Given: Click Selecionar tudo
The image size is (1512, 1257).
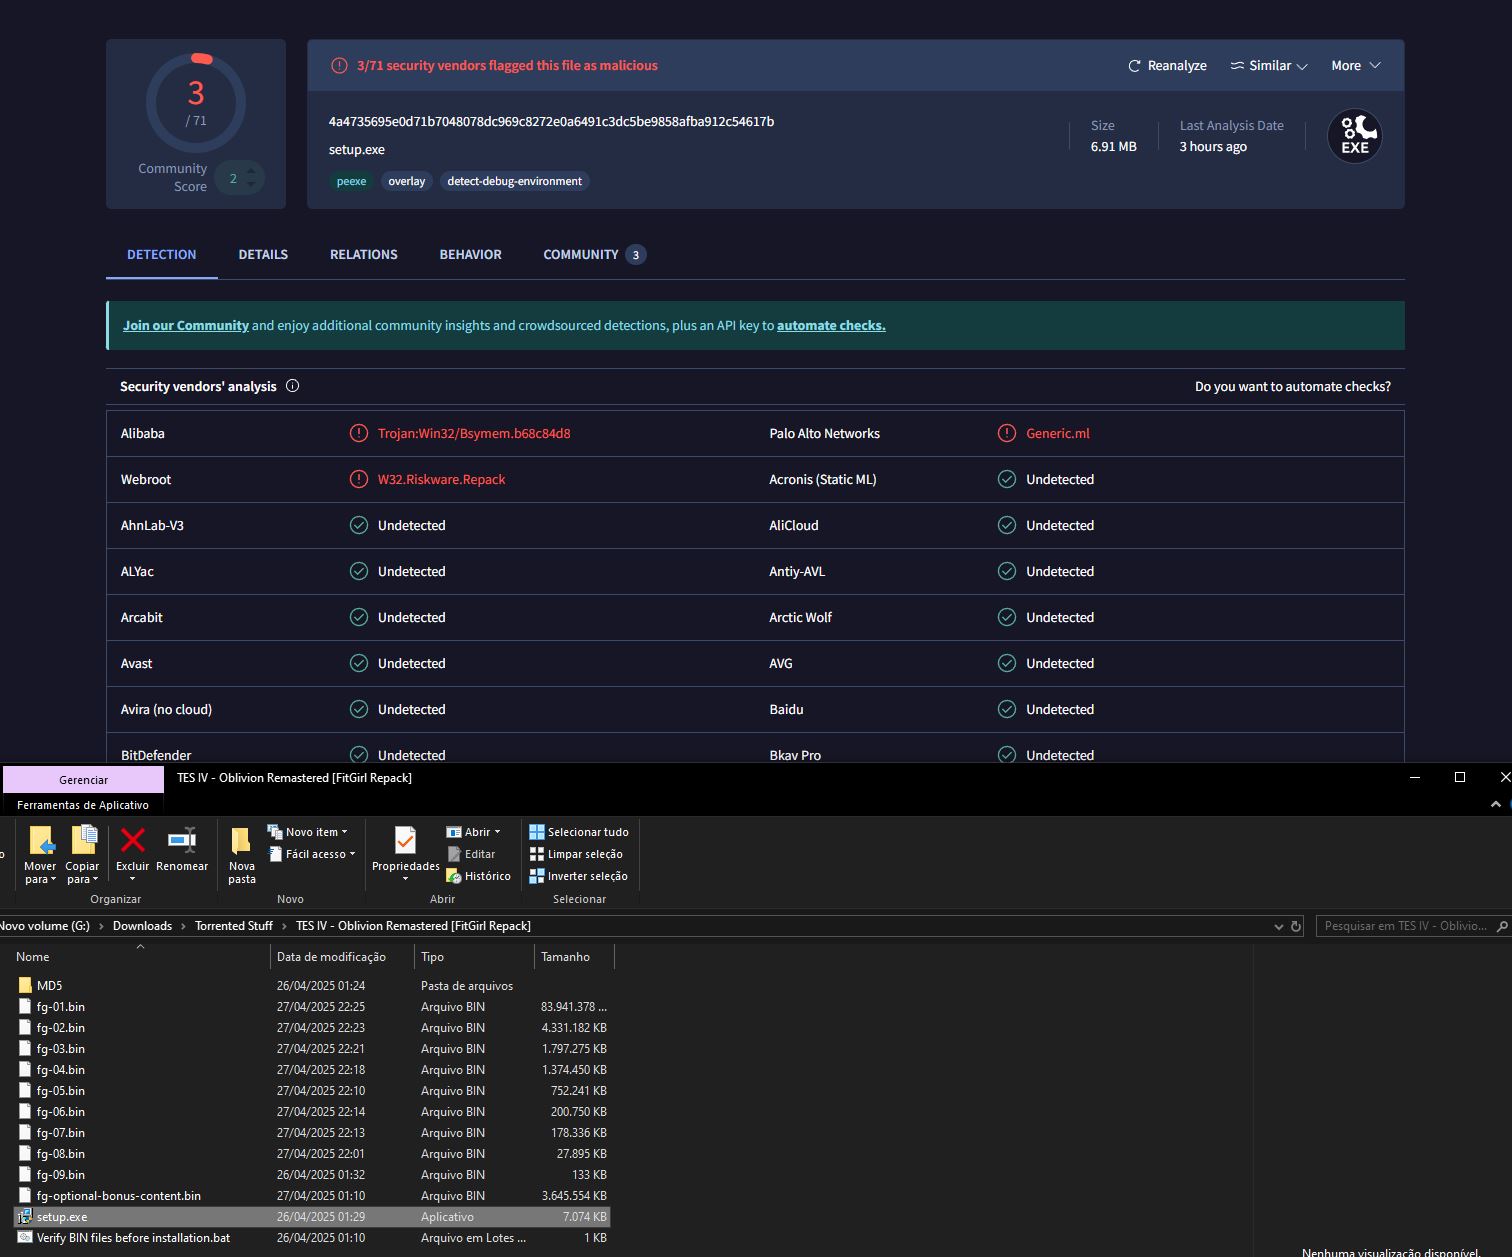Looking at the screenshot, I should pyautogui.click(x=578, y=832).
